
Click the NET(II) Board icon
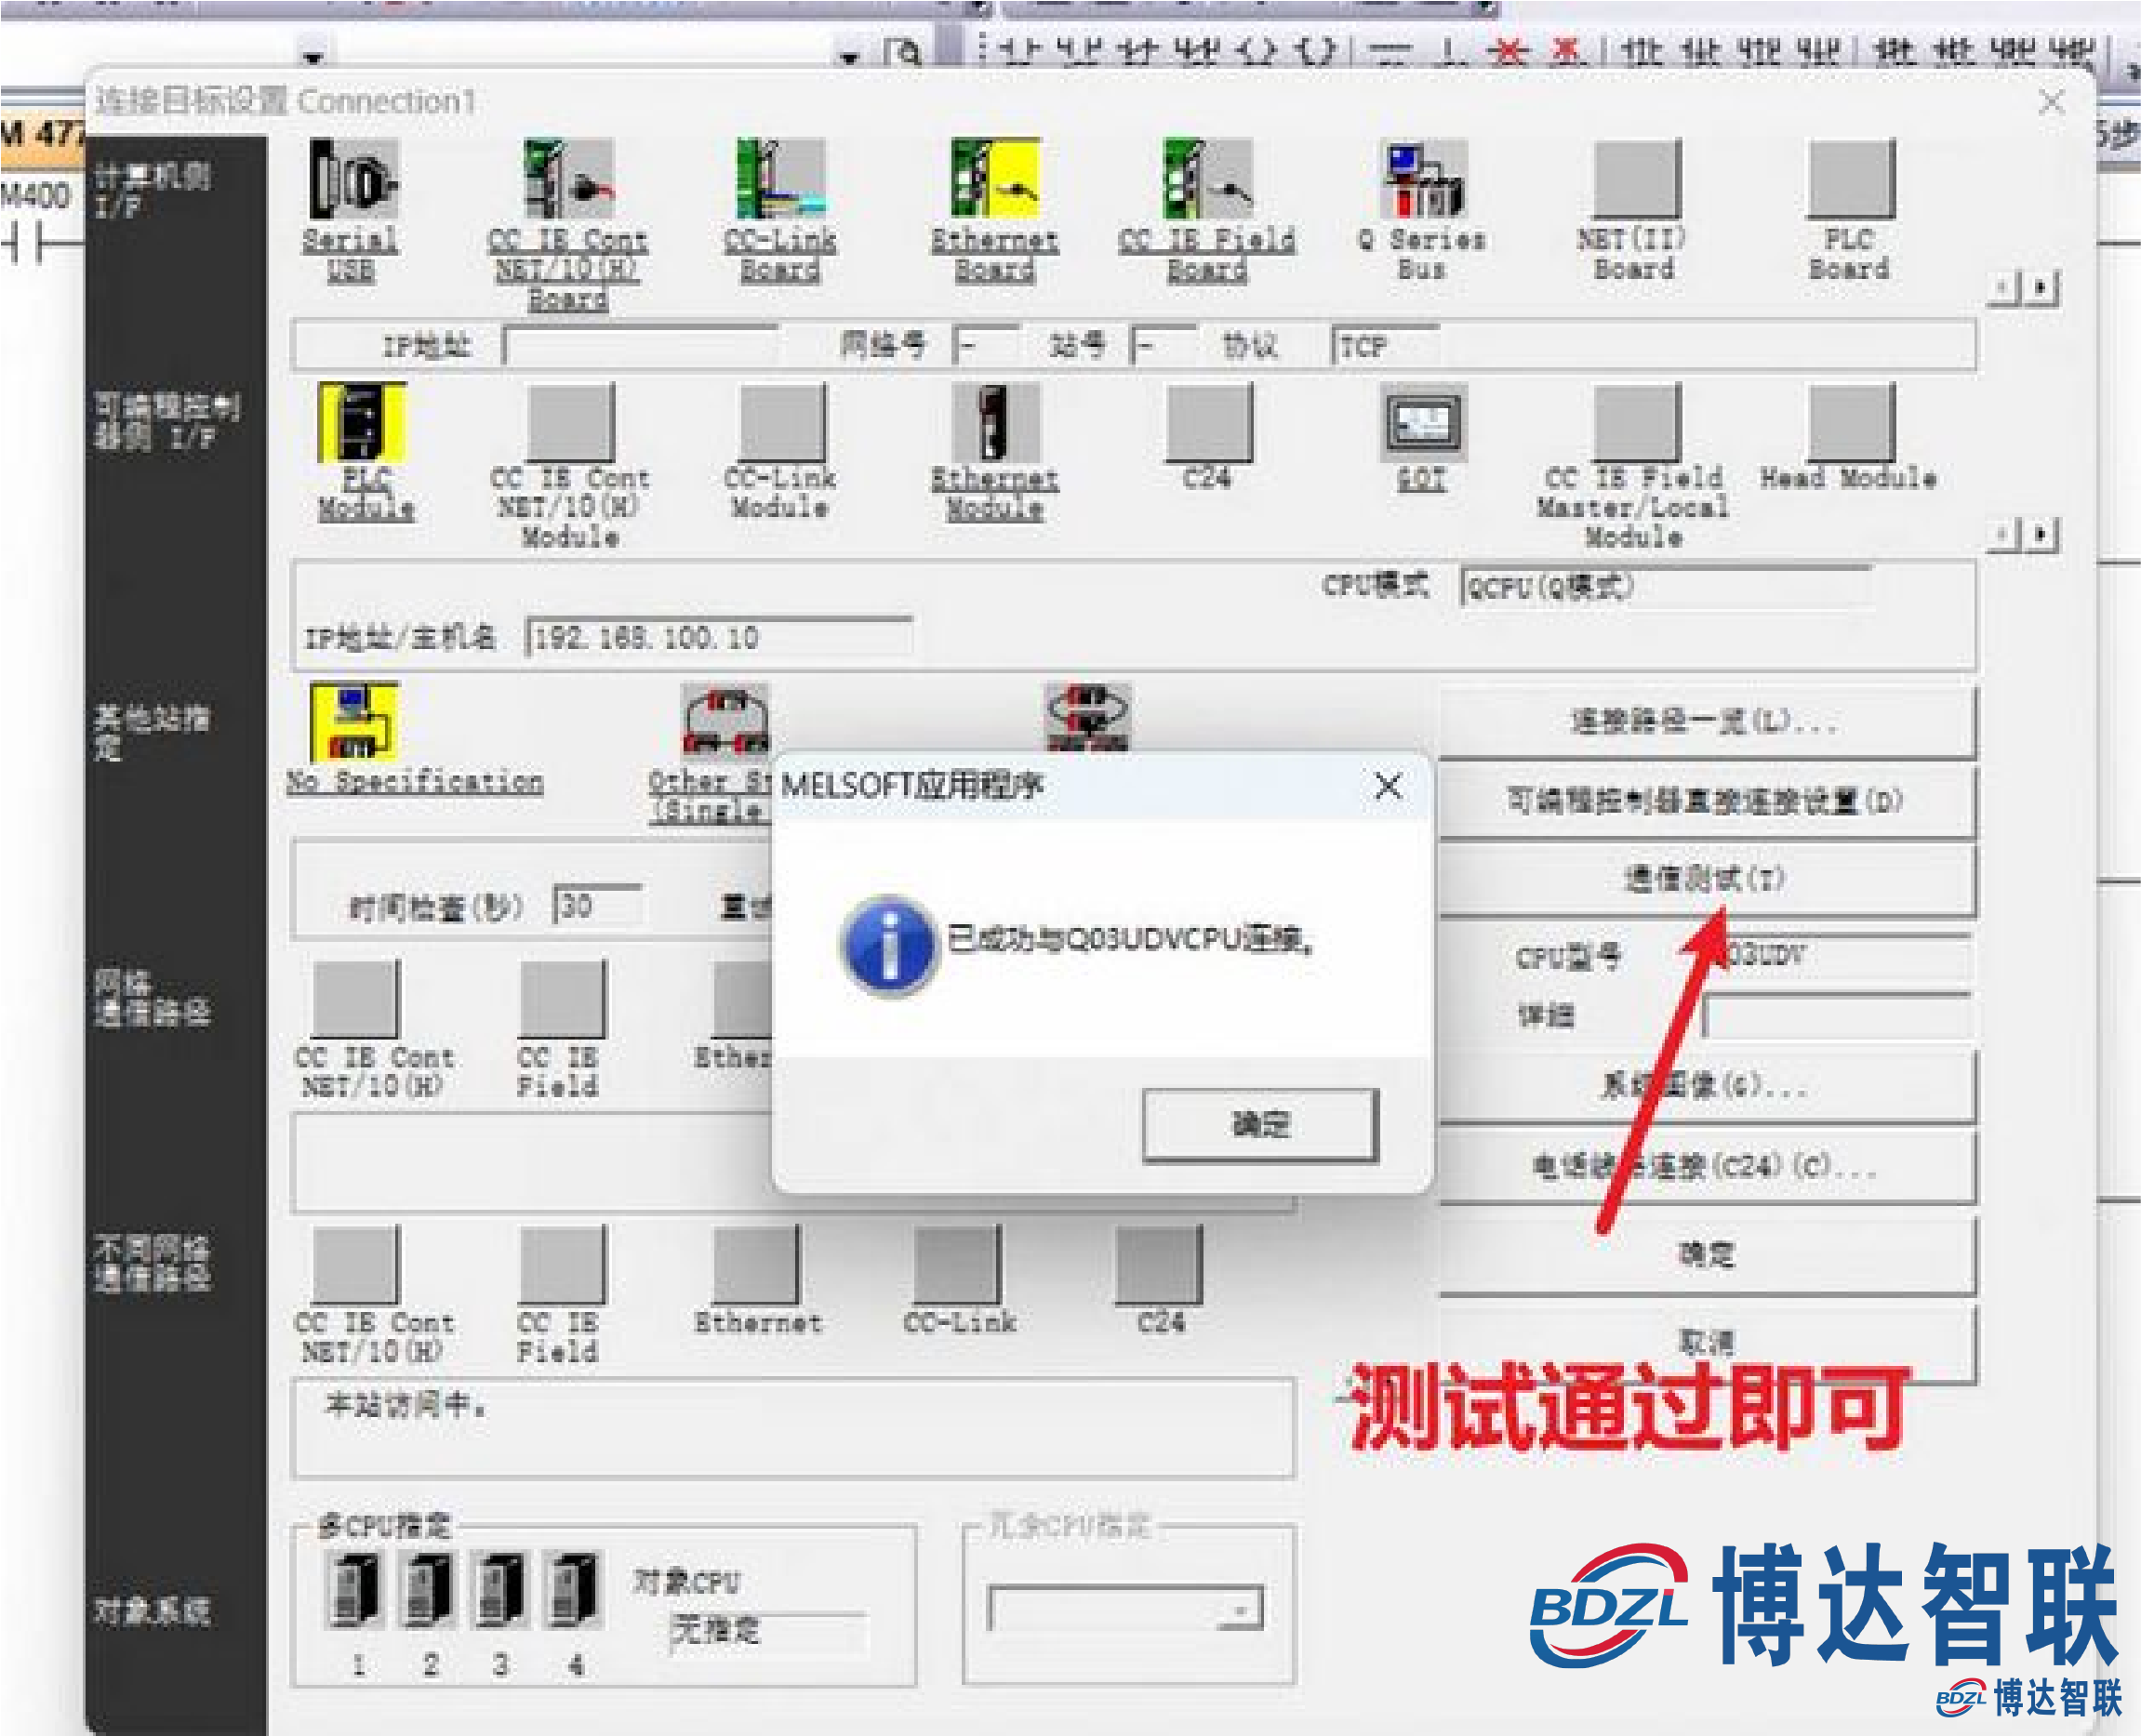coord(1637,179)
